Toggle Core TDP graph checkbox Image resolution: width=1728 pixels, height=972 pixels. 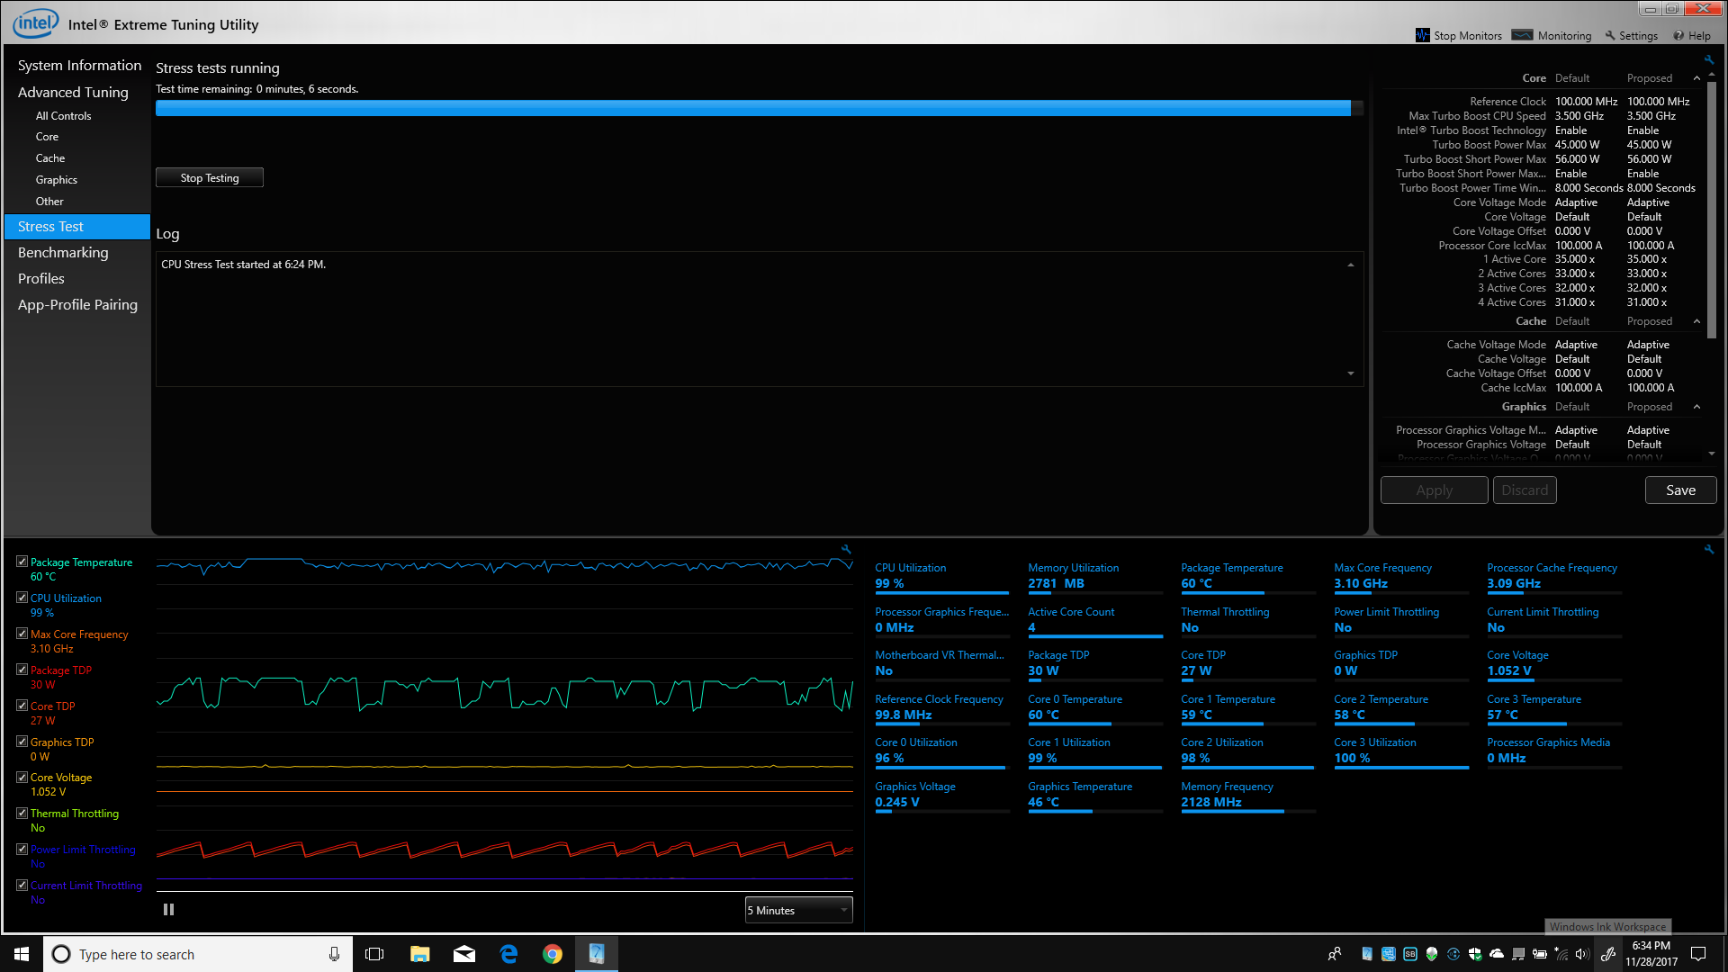coord(22,706)
